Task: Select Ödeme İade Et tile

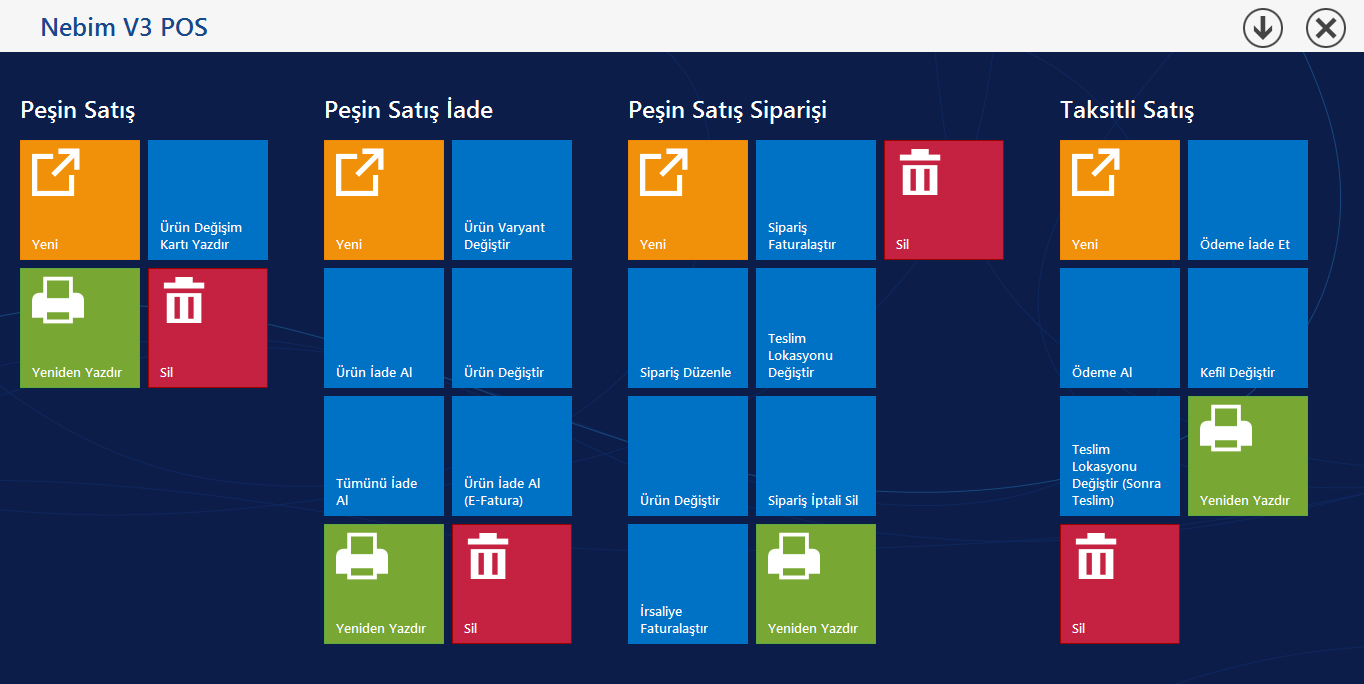Action: 1248,200
